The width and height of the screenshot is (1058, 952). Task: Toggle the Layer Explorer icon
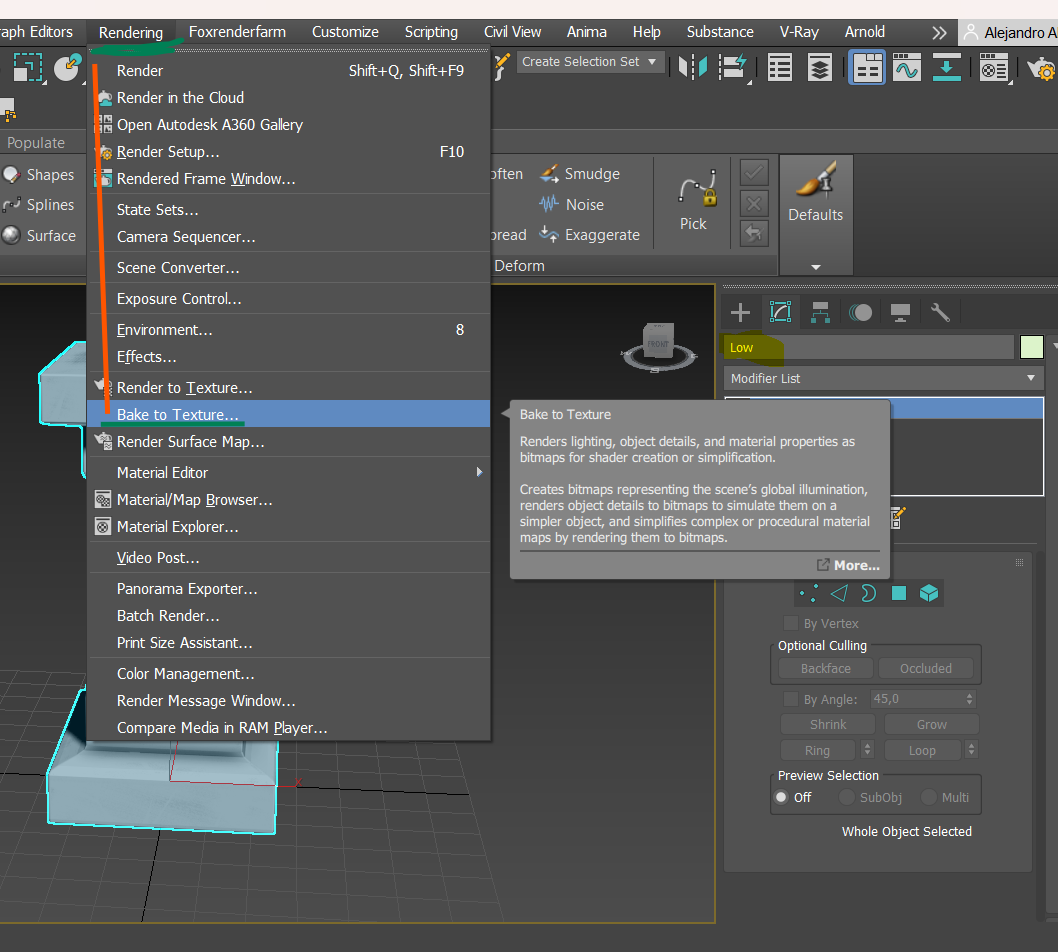(x=820, y=68)
